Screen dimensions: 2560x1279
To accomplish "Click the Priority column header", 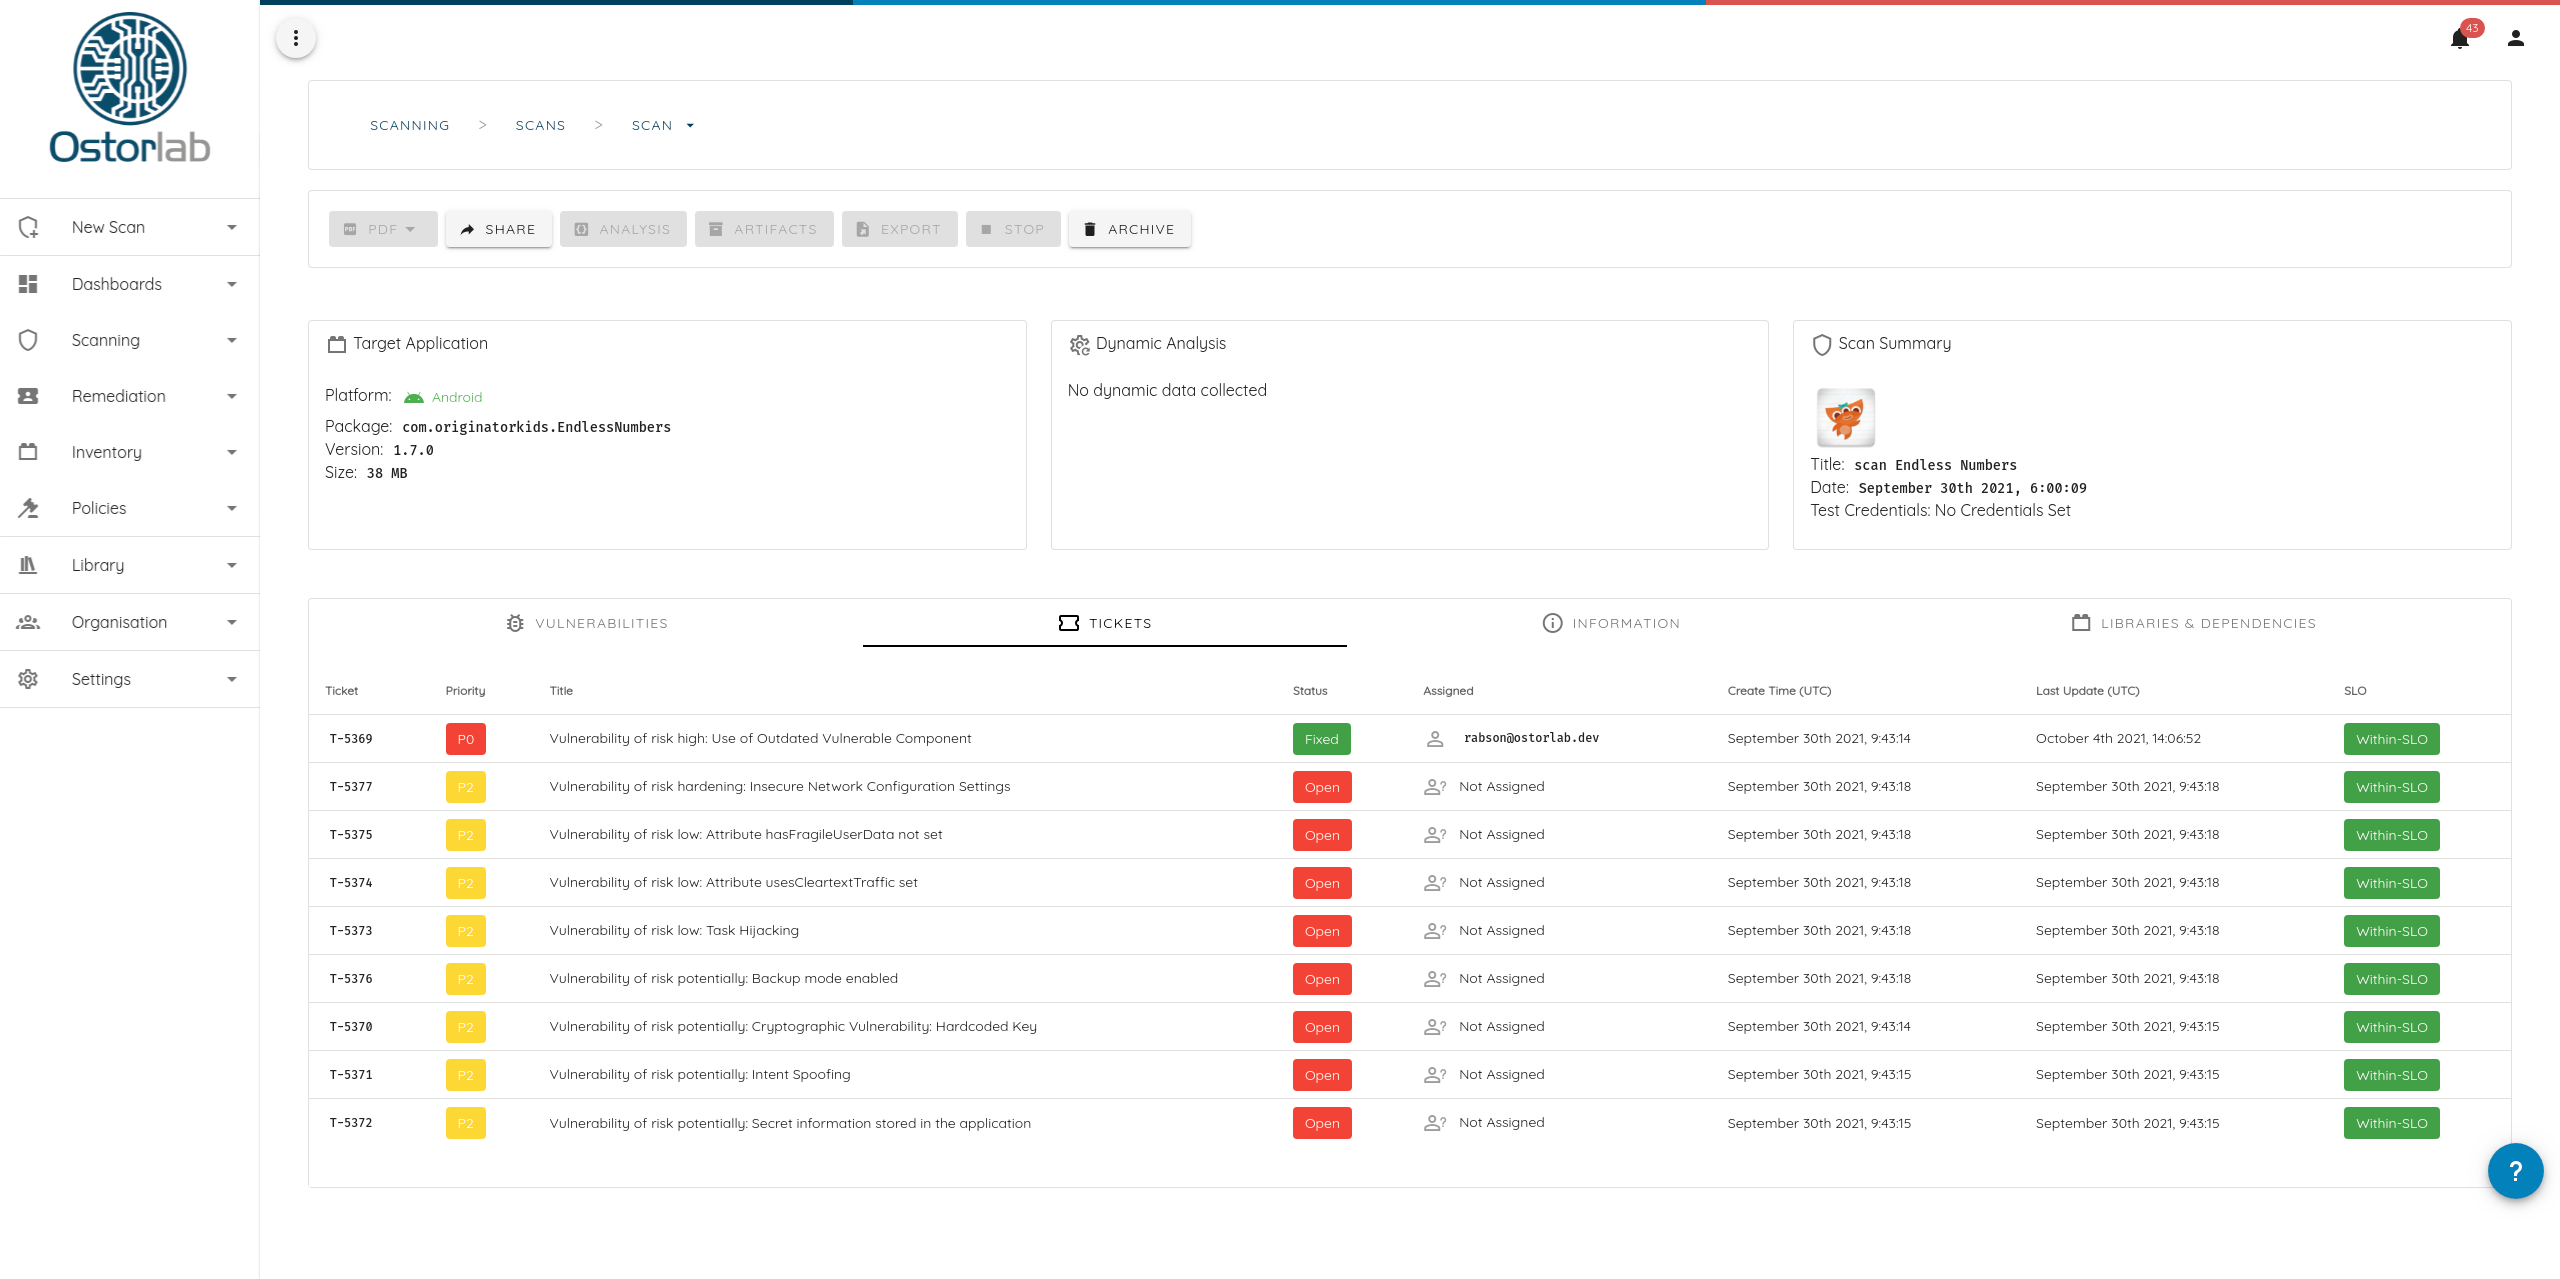I will [x=465, y=691].
